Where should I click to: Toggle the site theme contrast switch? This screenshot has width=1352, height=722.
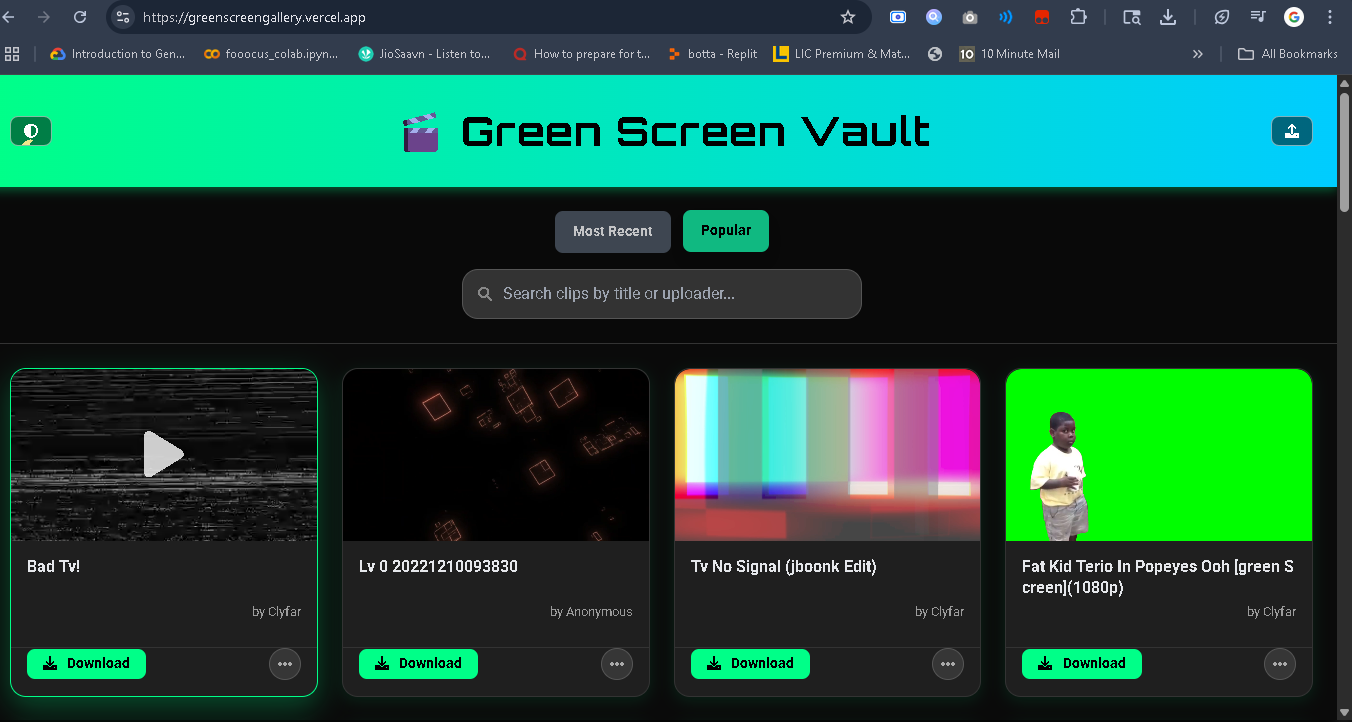tap(30, 130)
